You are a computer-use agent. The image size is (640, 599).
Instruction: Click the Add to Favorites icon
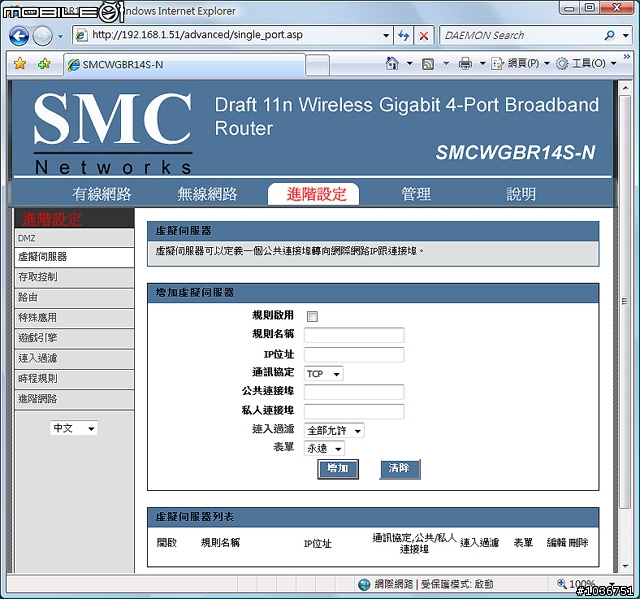pos(44,64)
